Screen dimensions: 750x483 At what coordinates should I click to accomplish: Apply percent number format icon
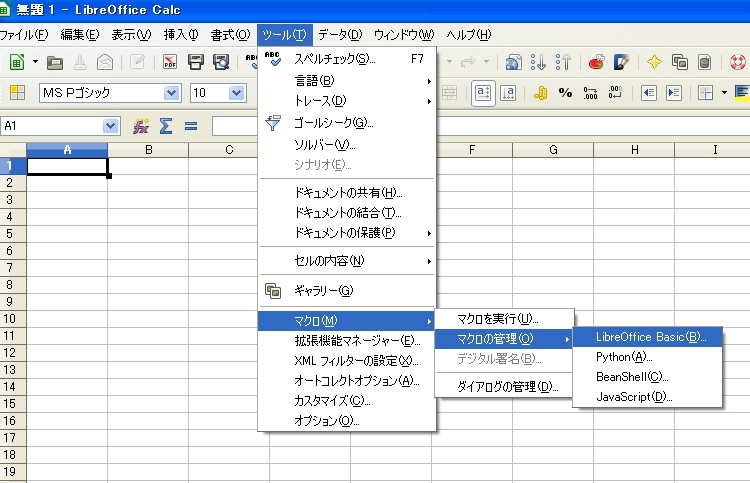[x=565, y=93]
